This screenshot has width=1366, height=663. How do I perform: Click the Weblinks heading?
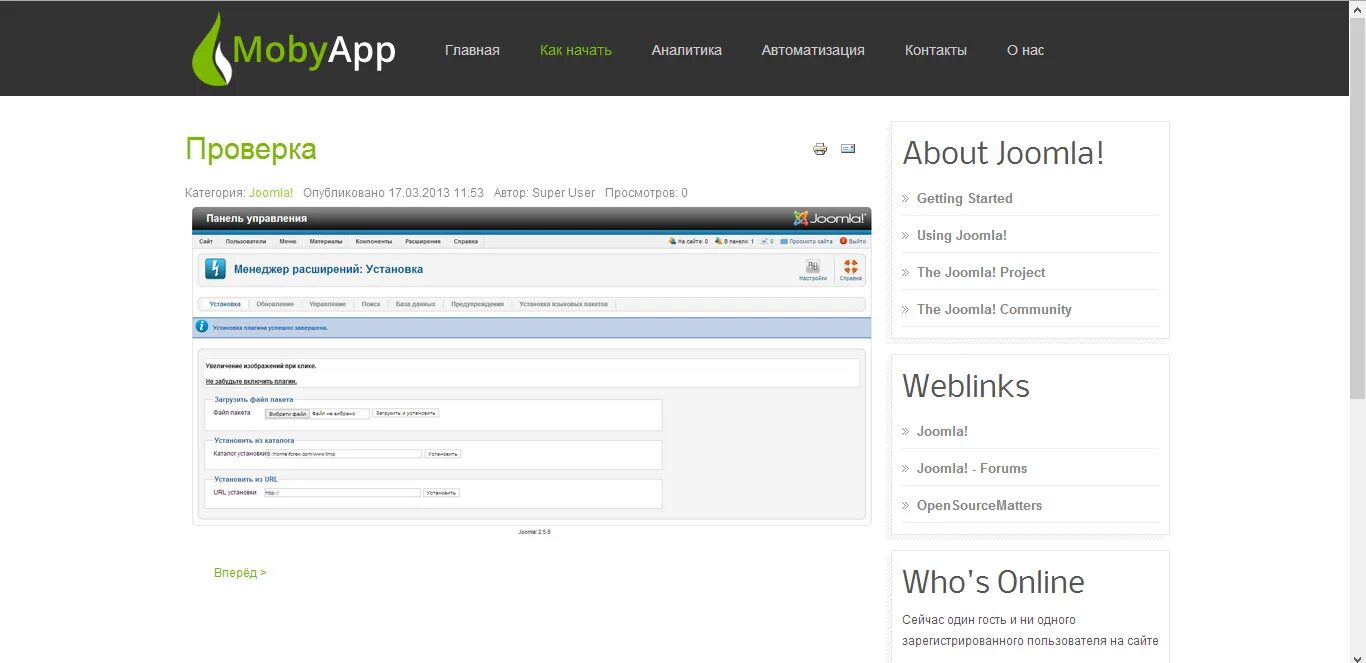[x=966, y=386]
